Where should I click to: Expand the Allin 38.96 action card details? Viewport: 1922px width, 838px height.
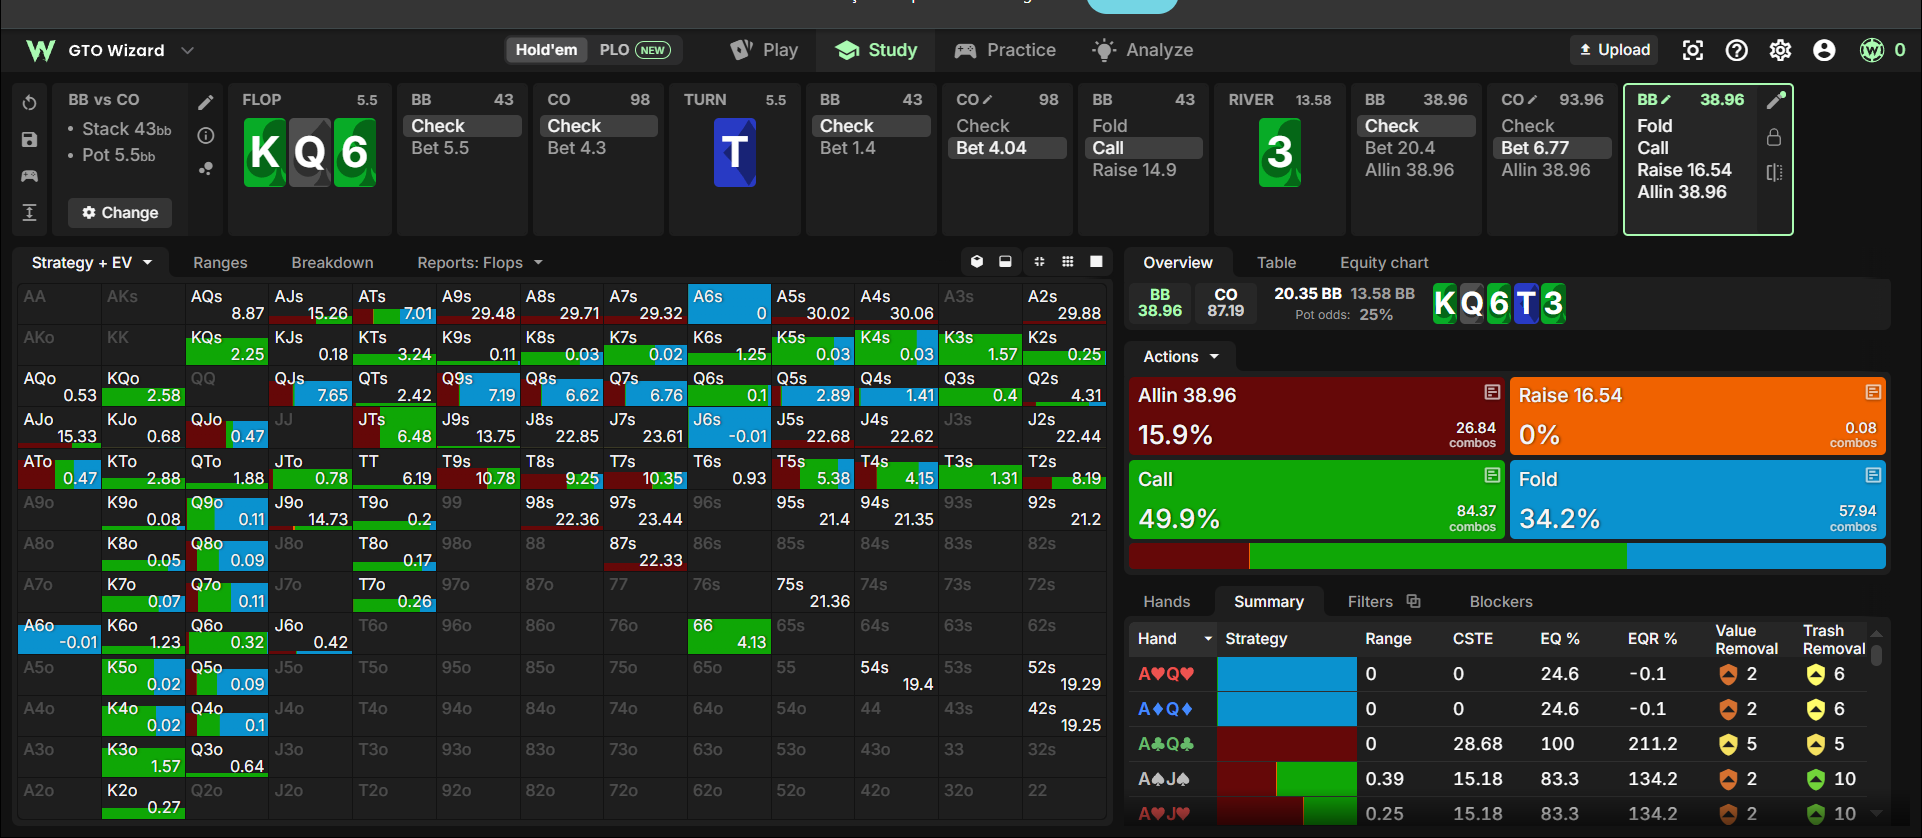(x=1492, y=392)
